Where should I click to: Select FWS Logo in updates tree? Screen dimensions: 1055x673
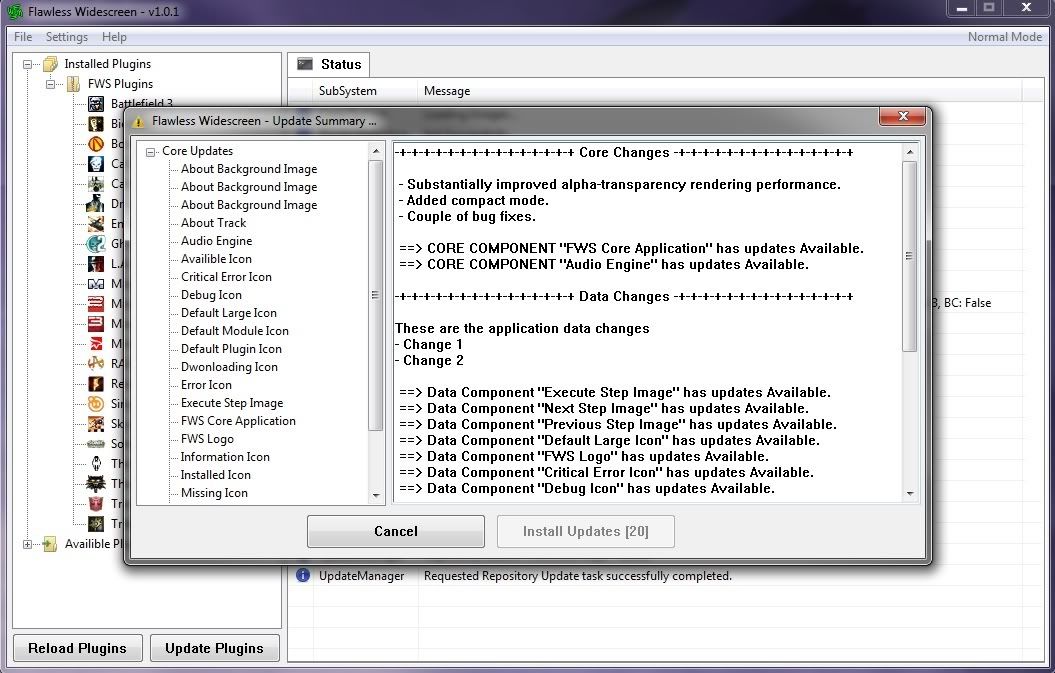[x=207, y=439]
